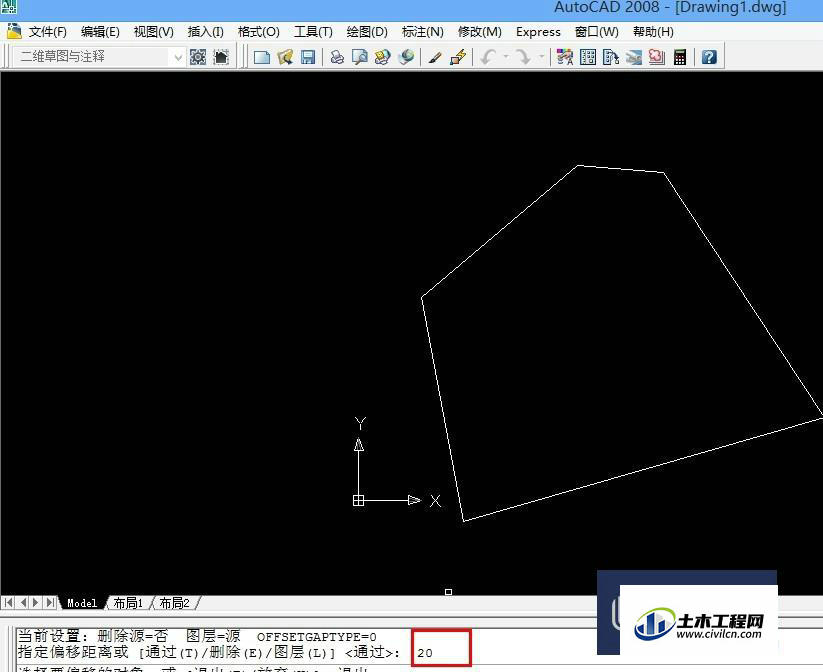Click the Plot printer icon
The height and width of the screenshot is (672, 823).
click(337, 57)
